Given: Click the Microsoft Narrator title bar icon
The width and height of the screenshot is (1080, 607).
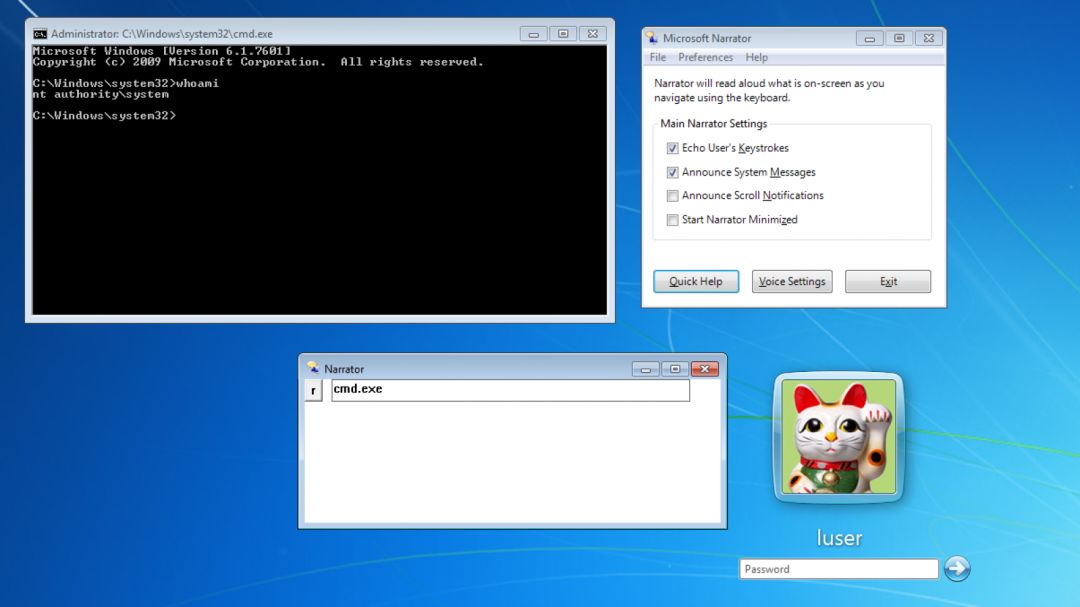Looking at the screenshot, I should 652,38.
